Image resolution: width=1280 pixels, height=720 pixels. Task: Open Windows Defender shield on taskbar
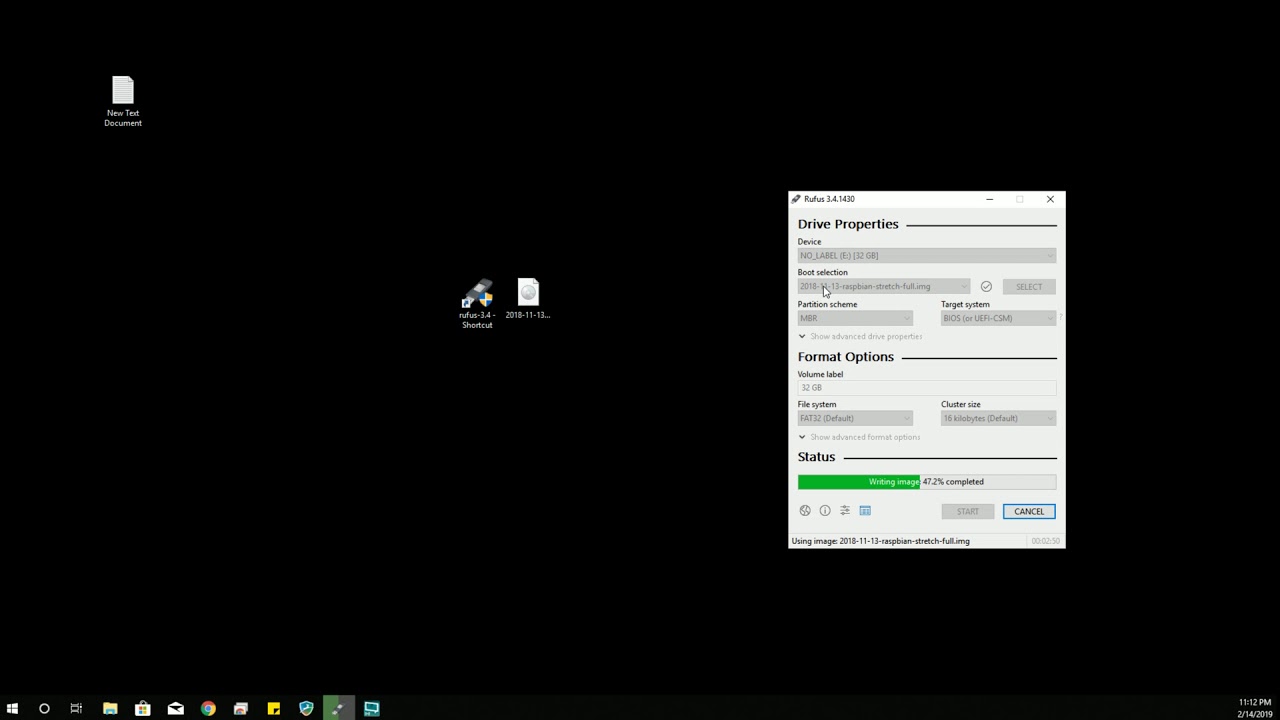306,708
